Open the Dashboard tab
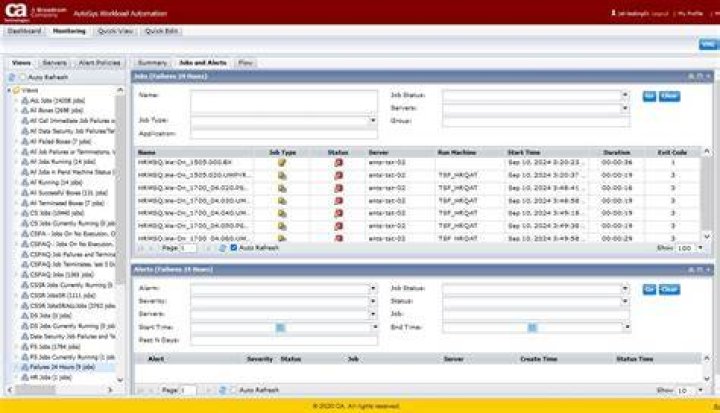This screenshot has width=720, height=413. (x=24, y=31)
